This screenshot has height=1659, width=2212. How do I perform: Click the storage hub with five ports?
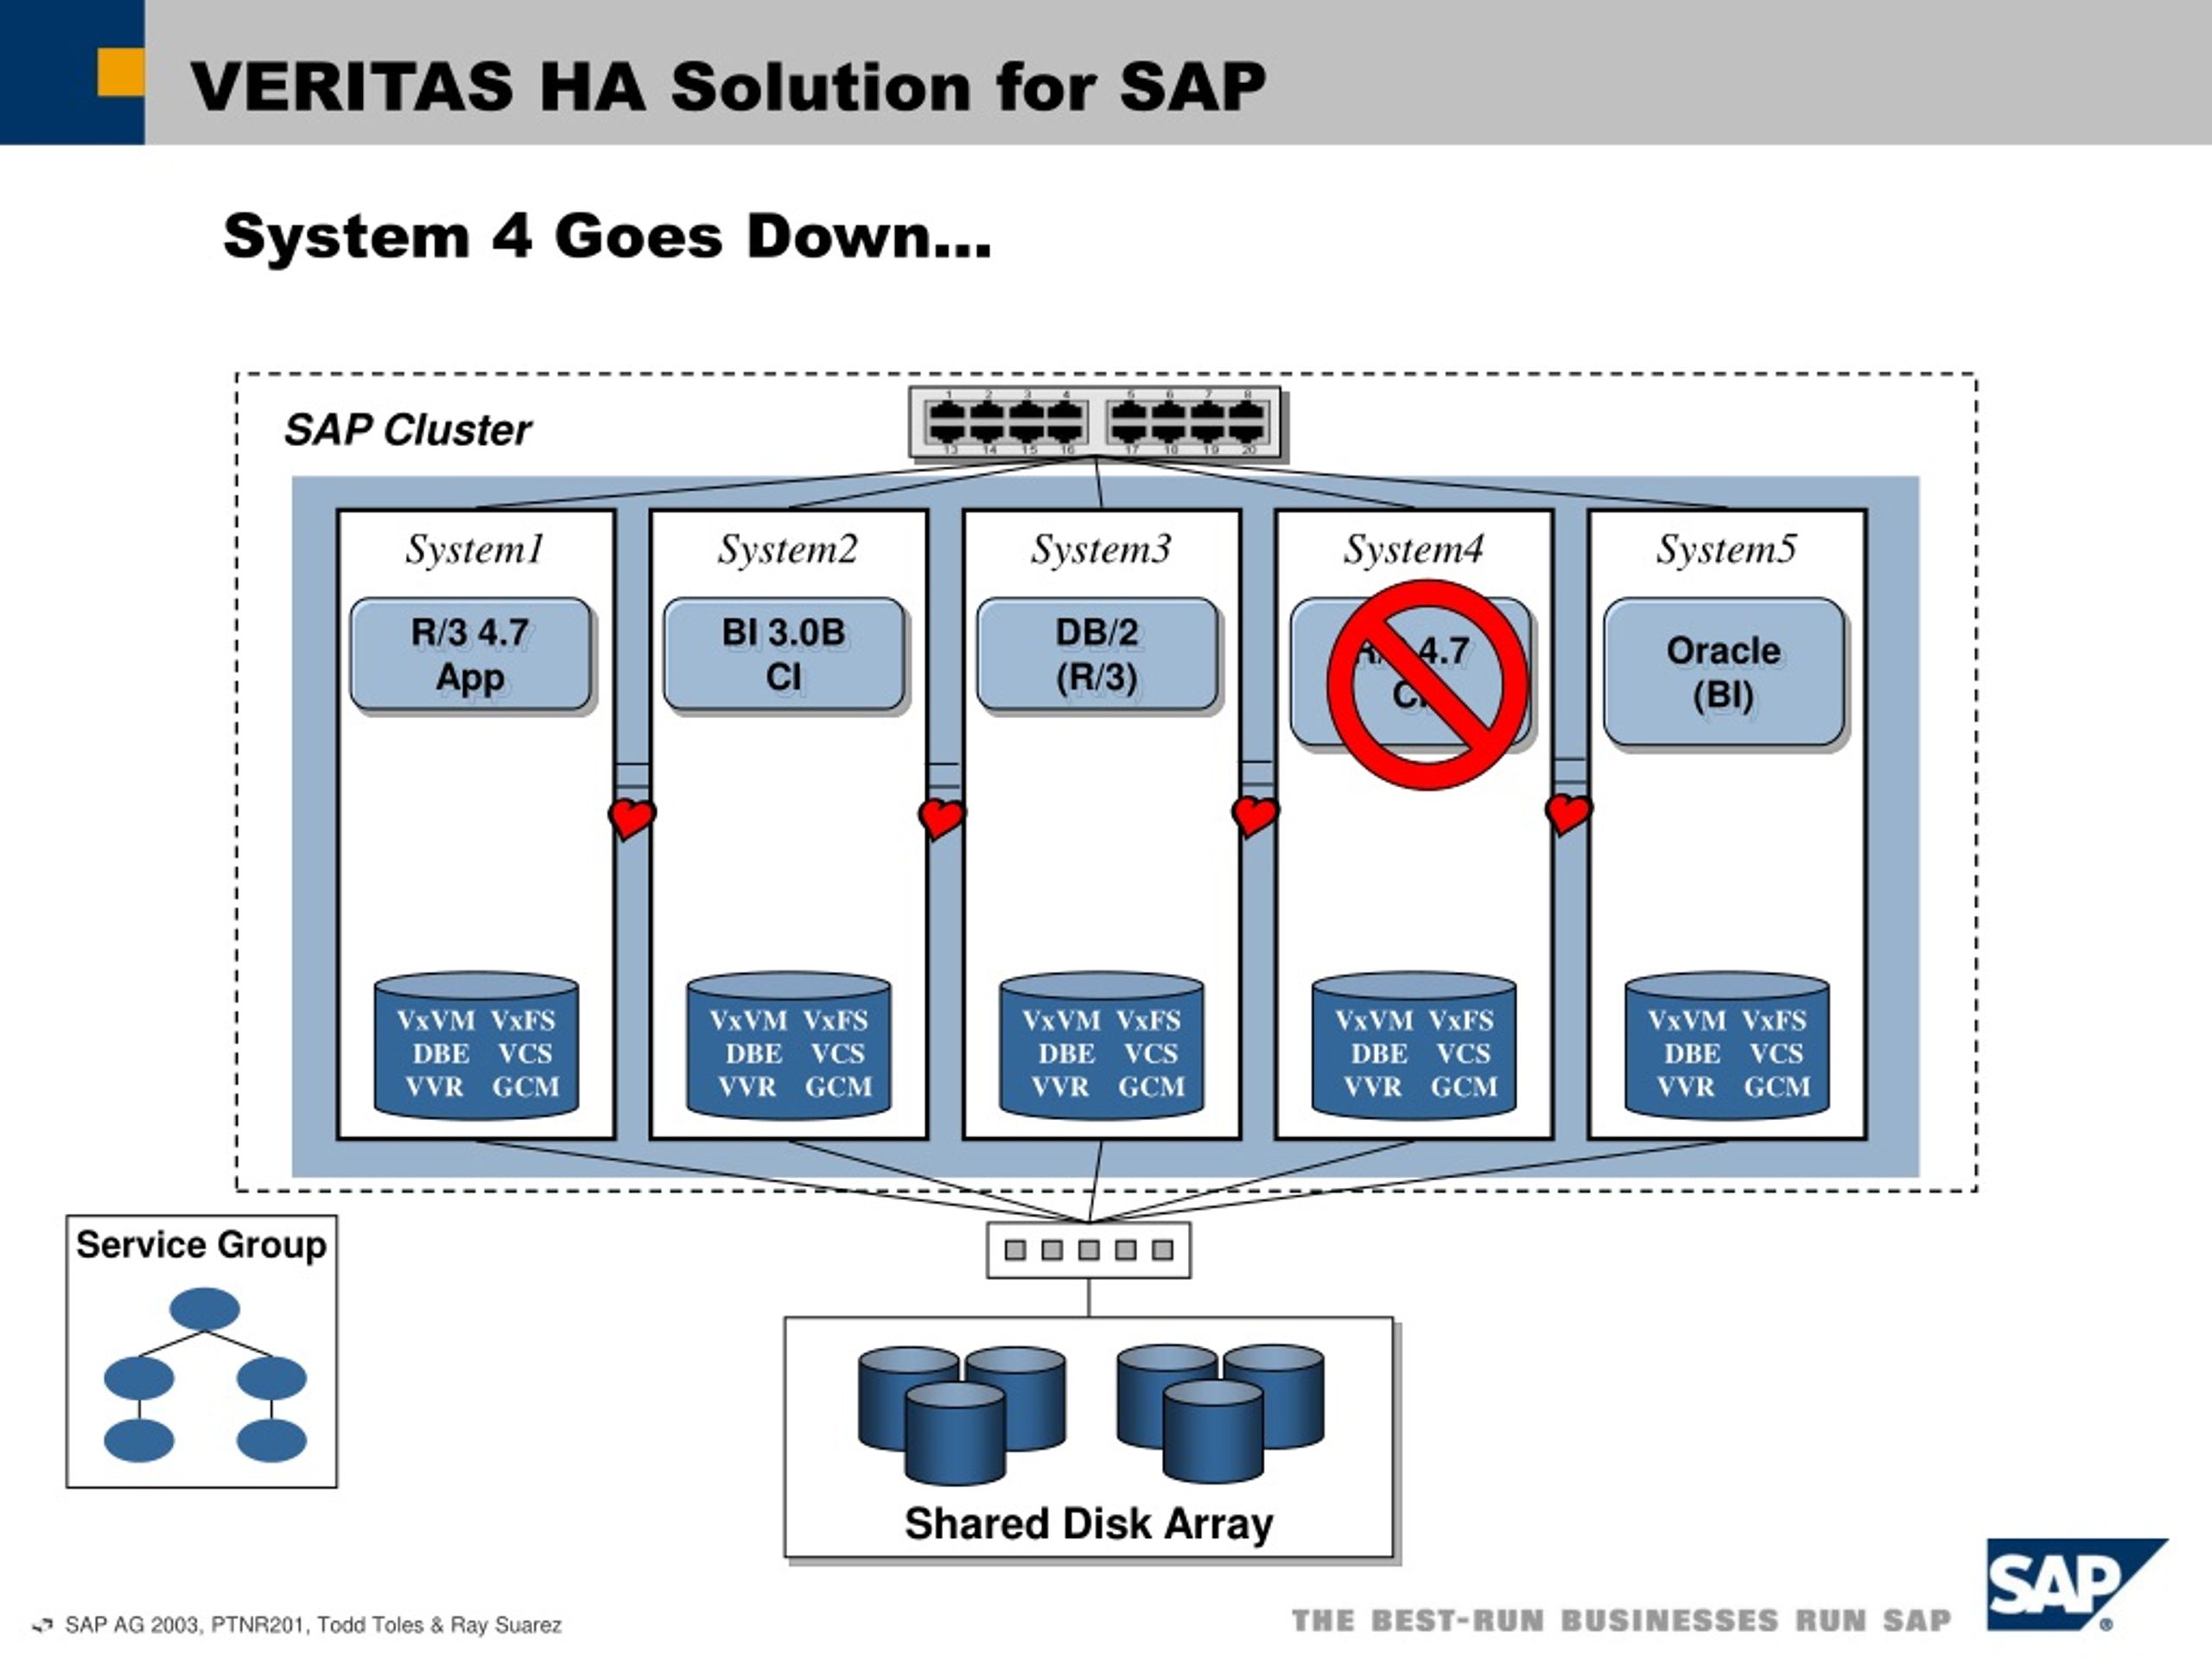pos(1089,1250)
